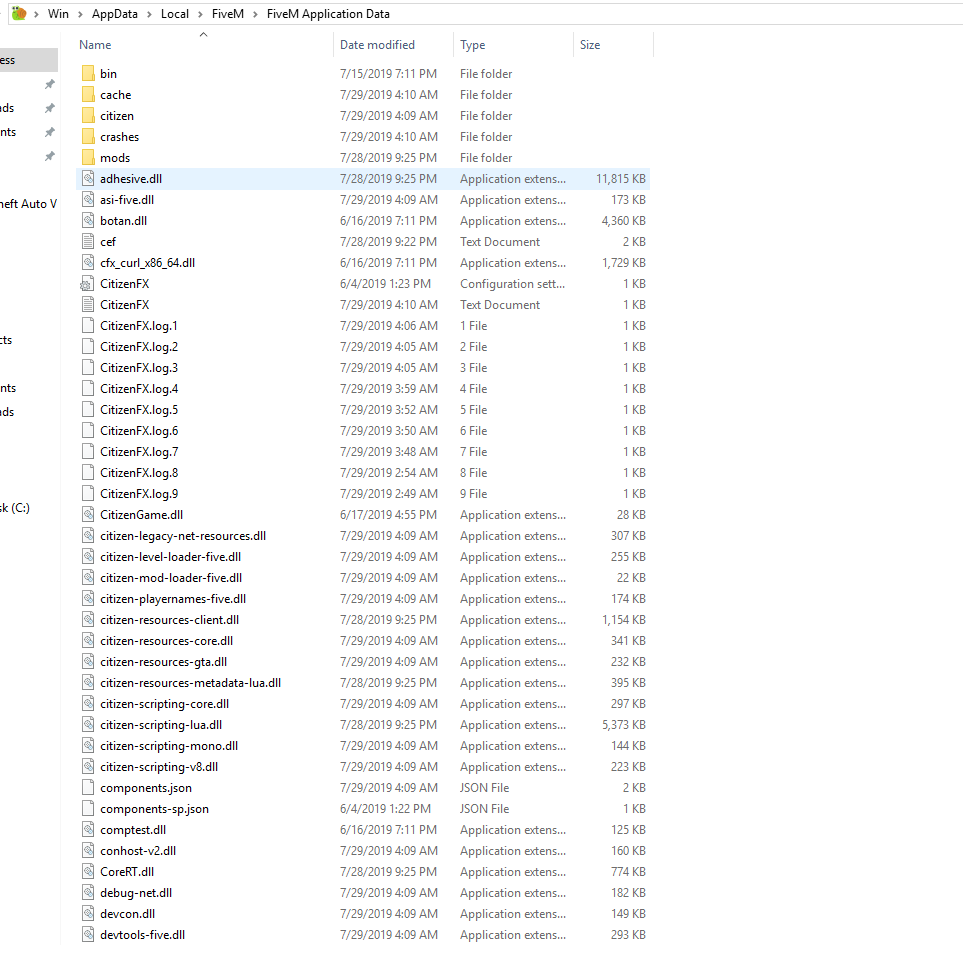Click the components.json file icon

coord(88,787)
